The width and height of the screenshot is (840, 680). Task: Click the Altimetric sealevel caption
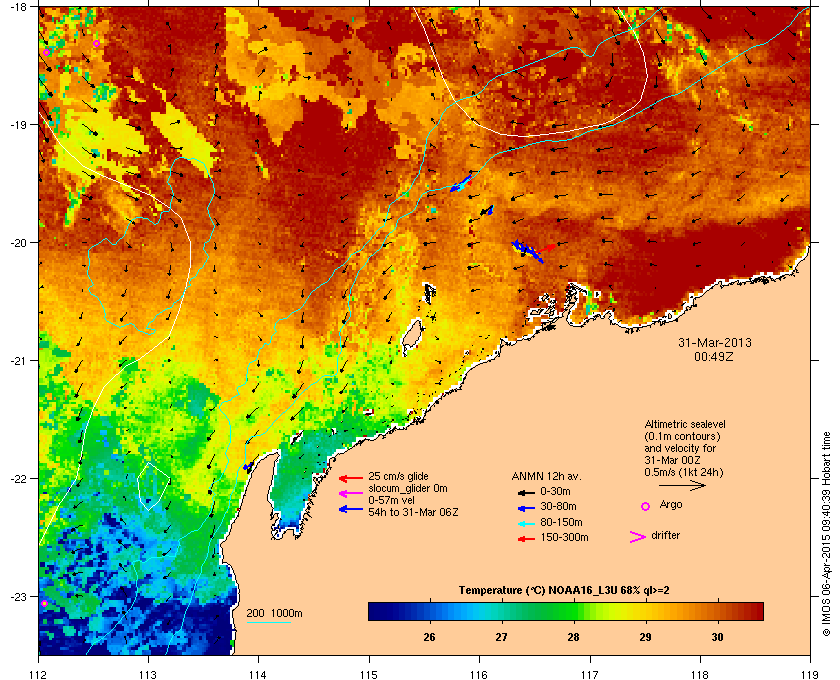click(685, 424)
